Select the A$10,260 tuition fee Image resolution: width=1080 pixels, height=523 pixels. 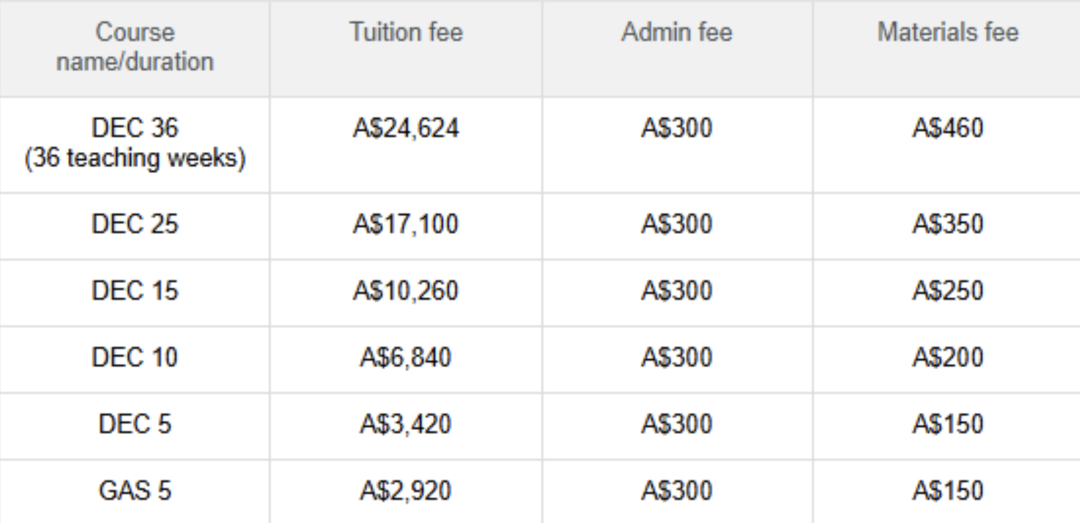(x=406, y=291)
